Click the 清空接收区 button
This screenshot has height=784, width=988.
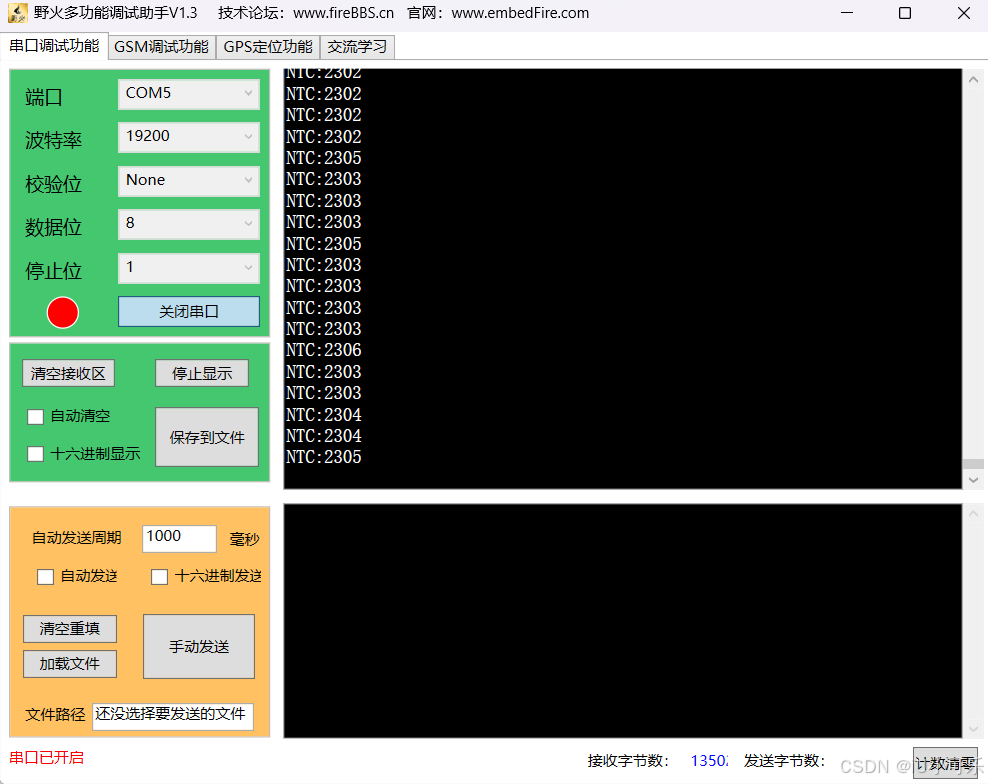tap(68, 373)
